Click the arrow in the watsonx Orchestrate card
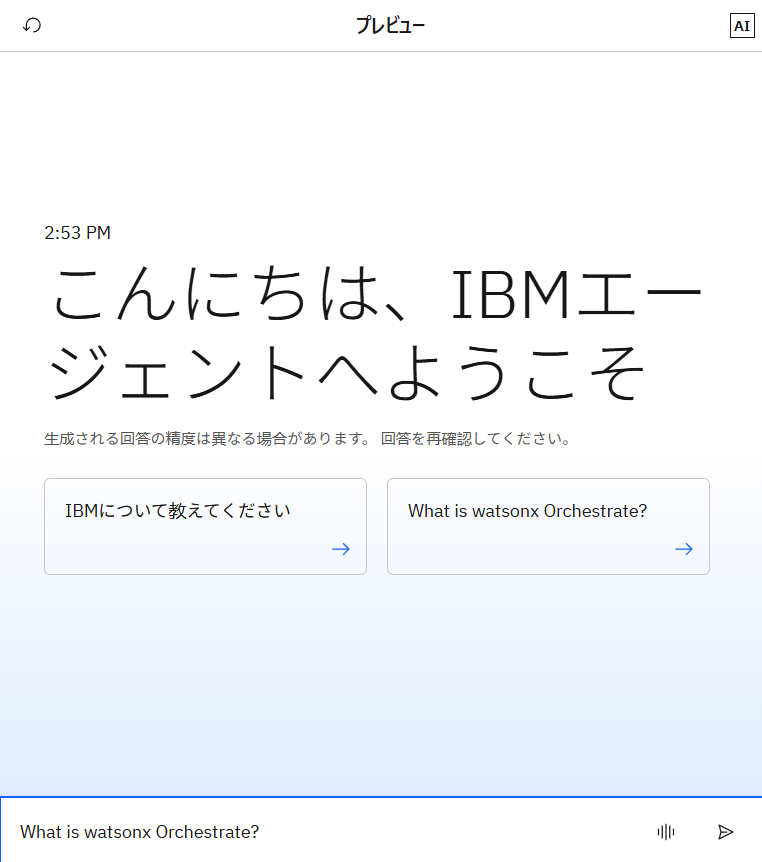The width and height of the screenshot is (762, 862). point(684,549)
